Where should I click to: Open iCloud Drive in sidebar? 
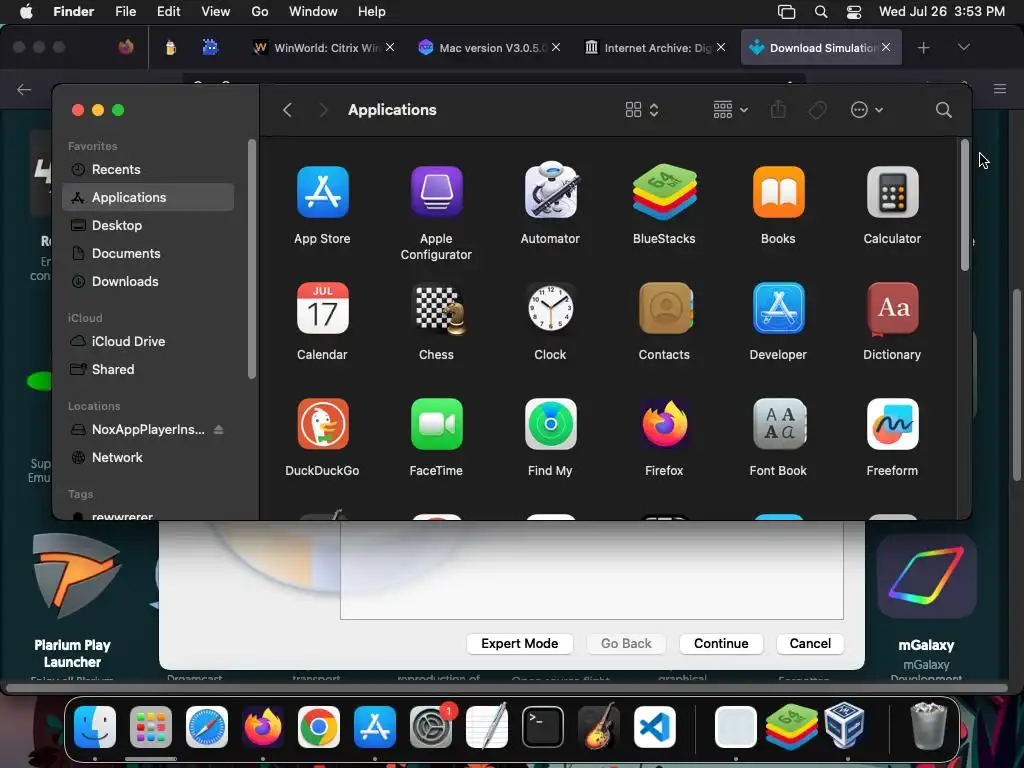[148, 341]
